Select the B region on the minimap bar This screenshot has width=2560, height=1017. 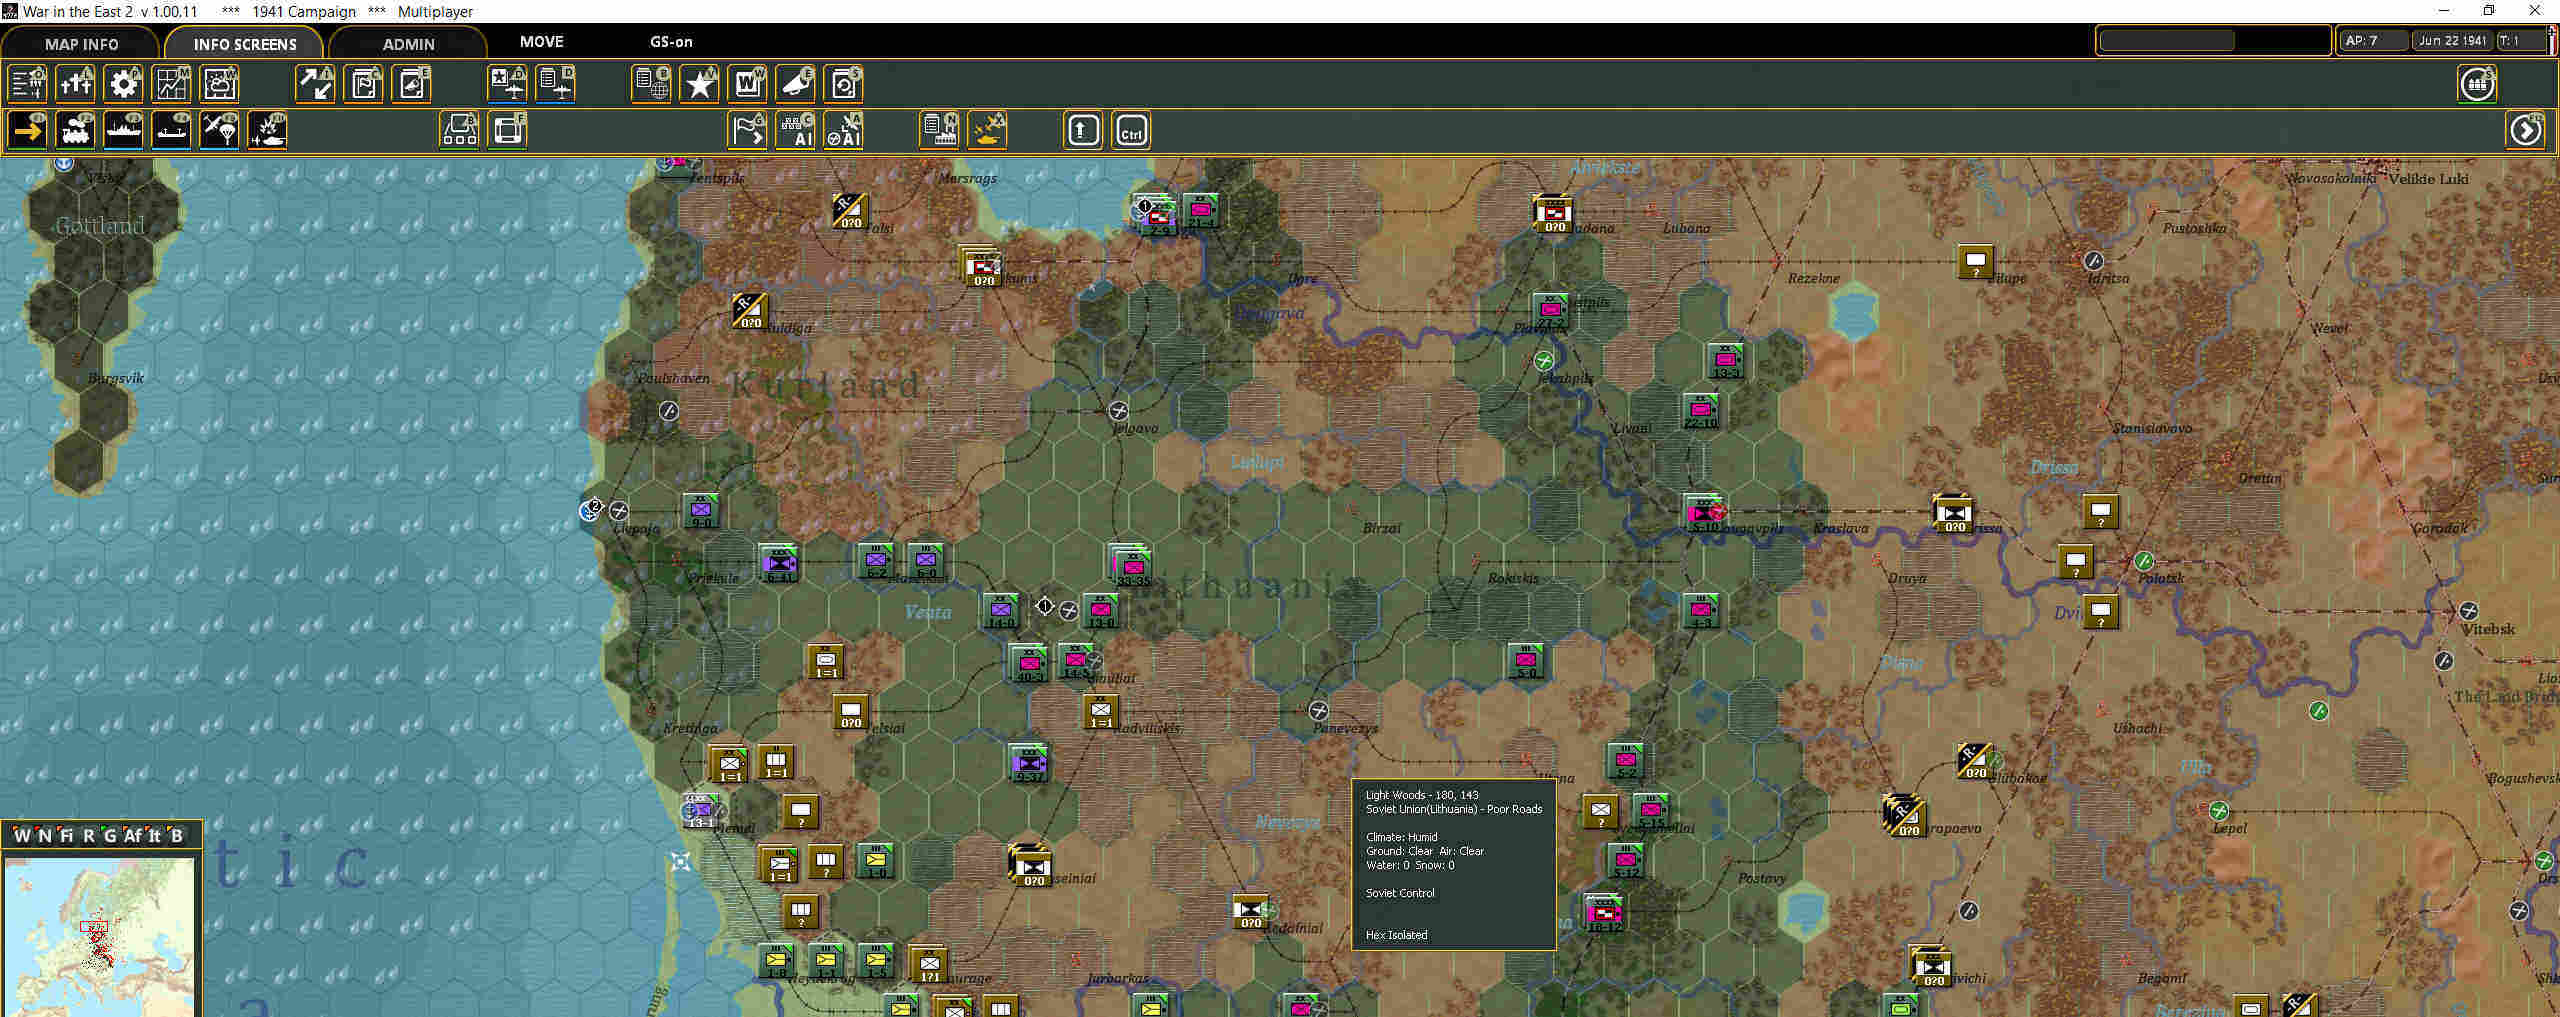click(177, 835)
